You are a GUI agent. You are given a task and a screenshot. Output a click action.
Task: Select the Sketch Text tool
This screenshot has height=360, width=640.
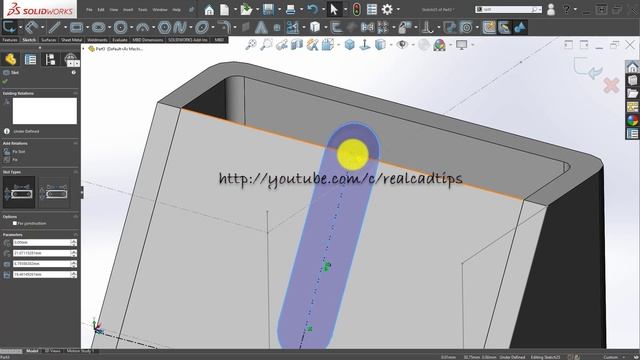pyautogui.click(x=261, y=28)
